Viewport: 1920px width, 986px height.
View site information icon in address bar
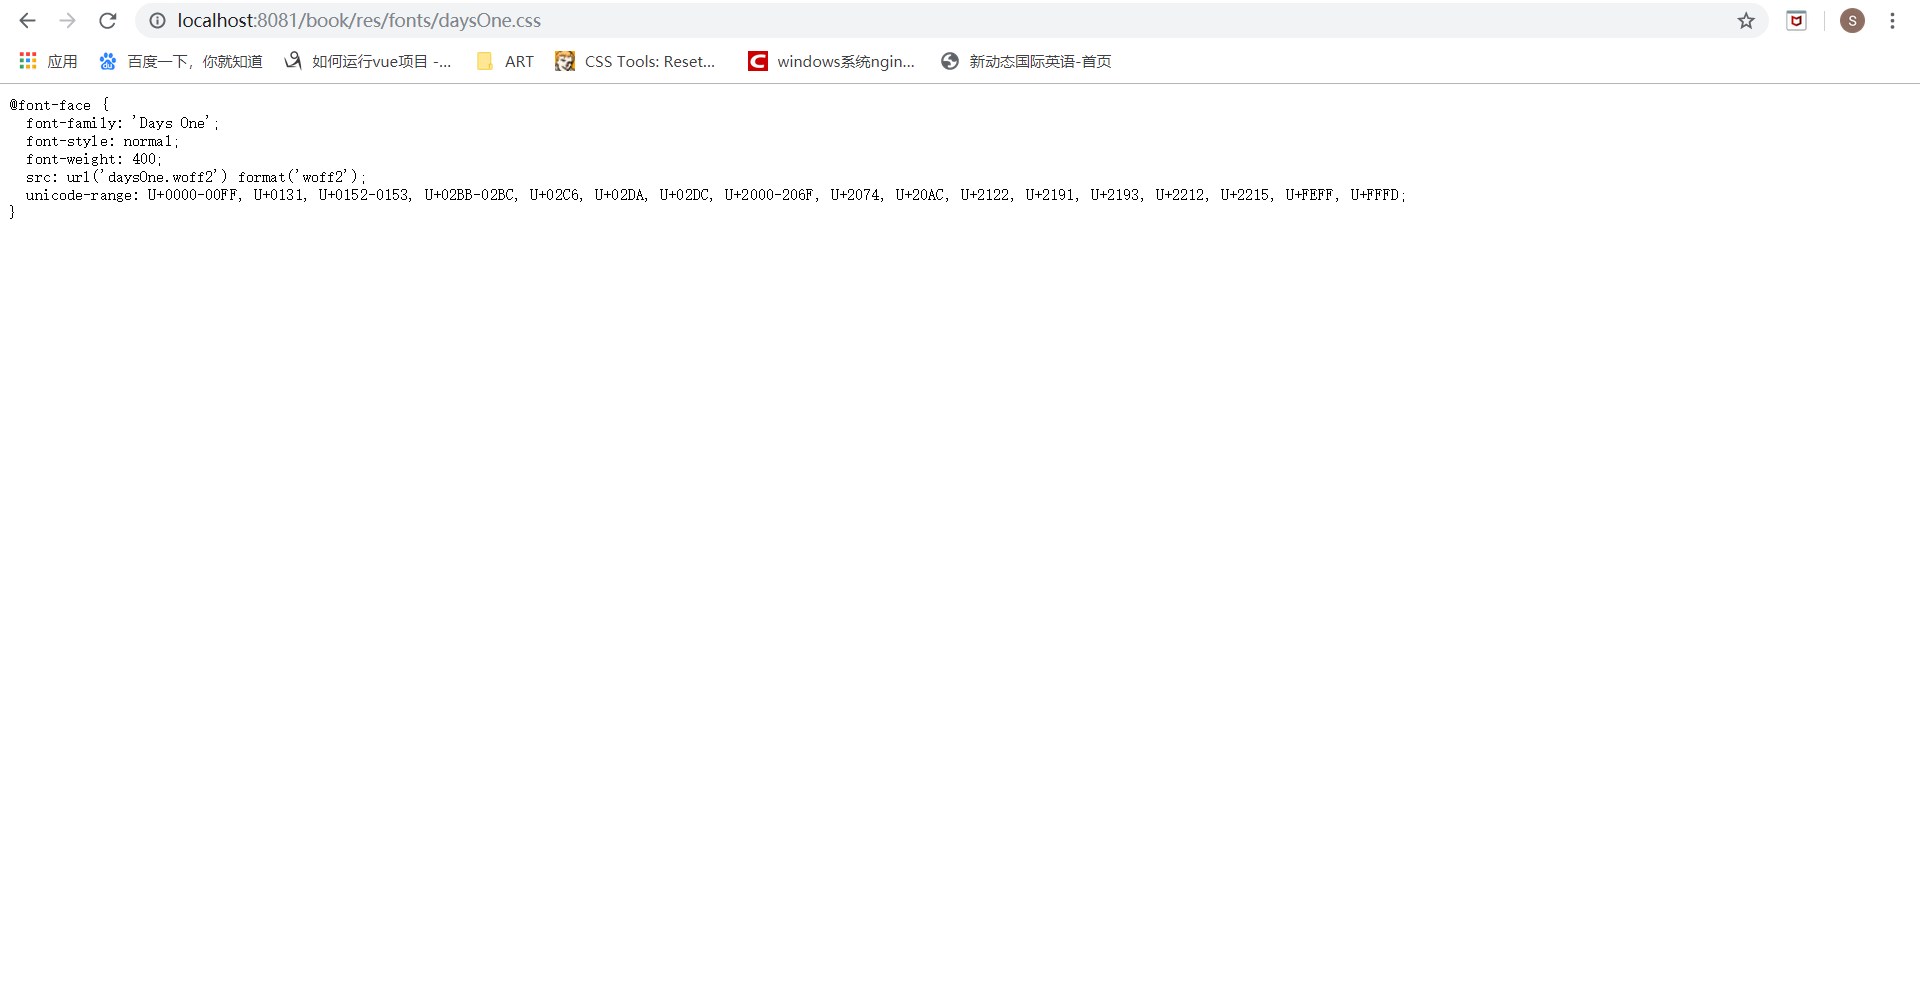(x=157, y=20)
